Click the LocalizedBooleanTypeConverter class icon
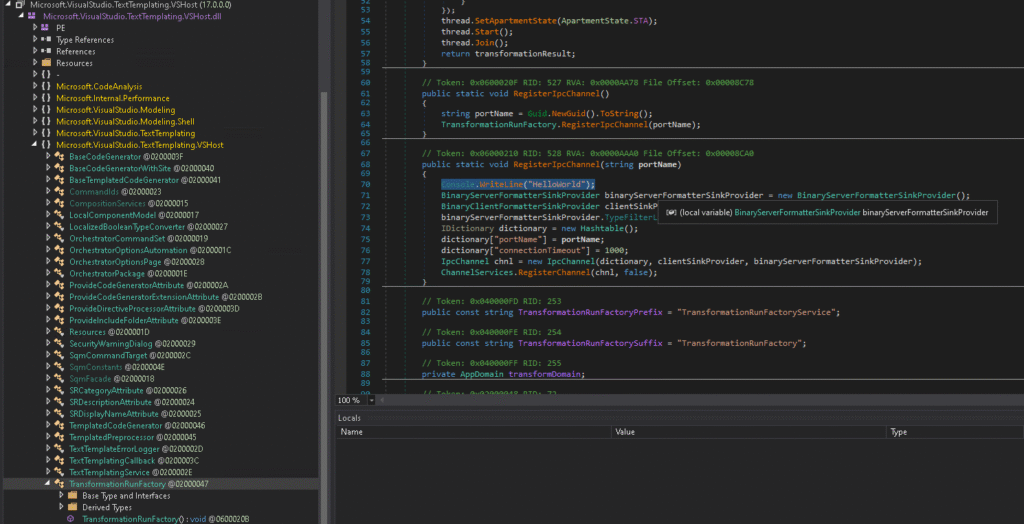 (59, 227)
